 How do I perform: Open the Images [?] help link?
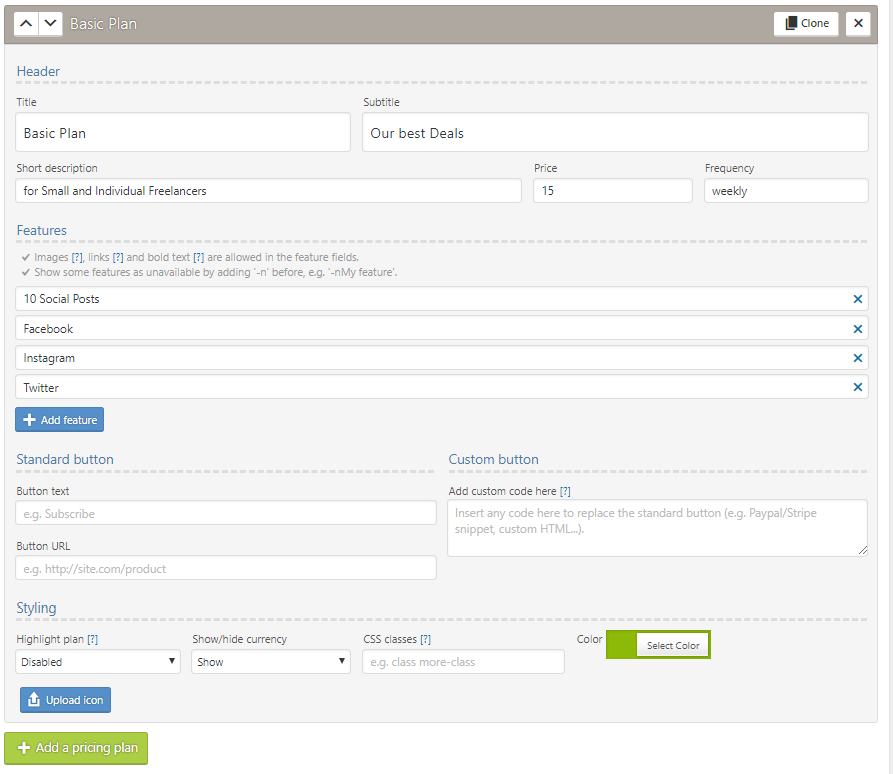(77, 257)
